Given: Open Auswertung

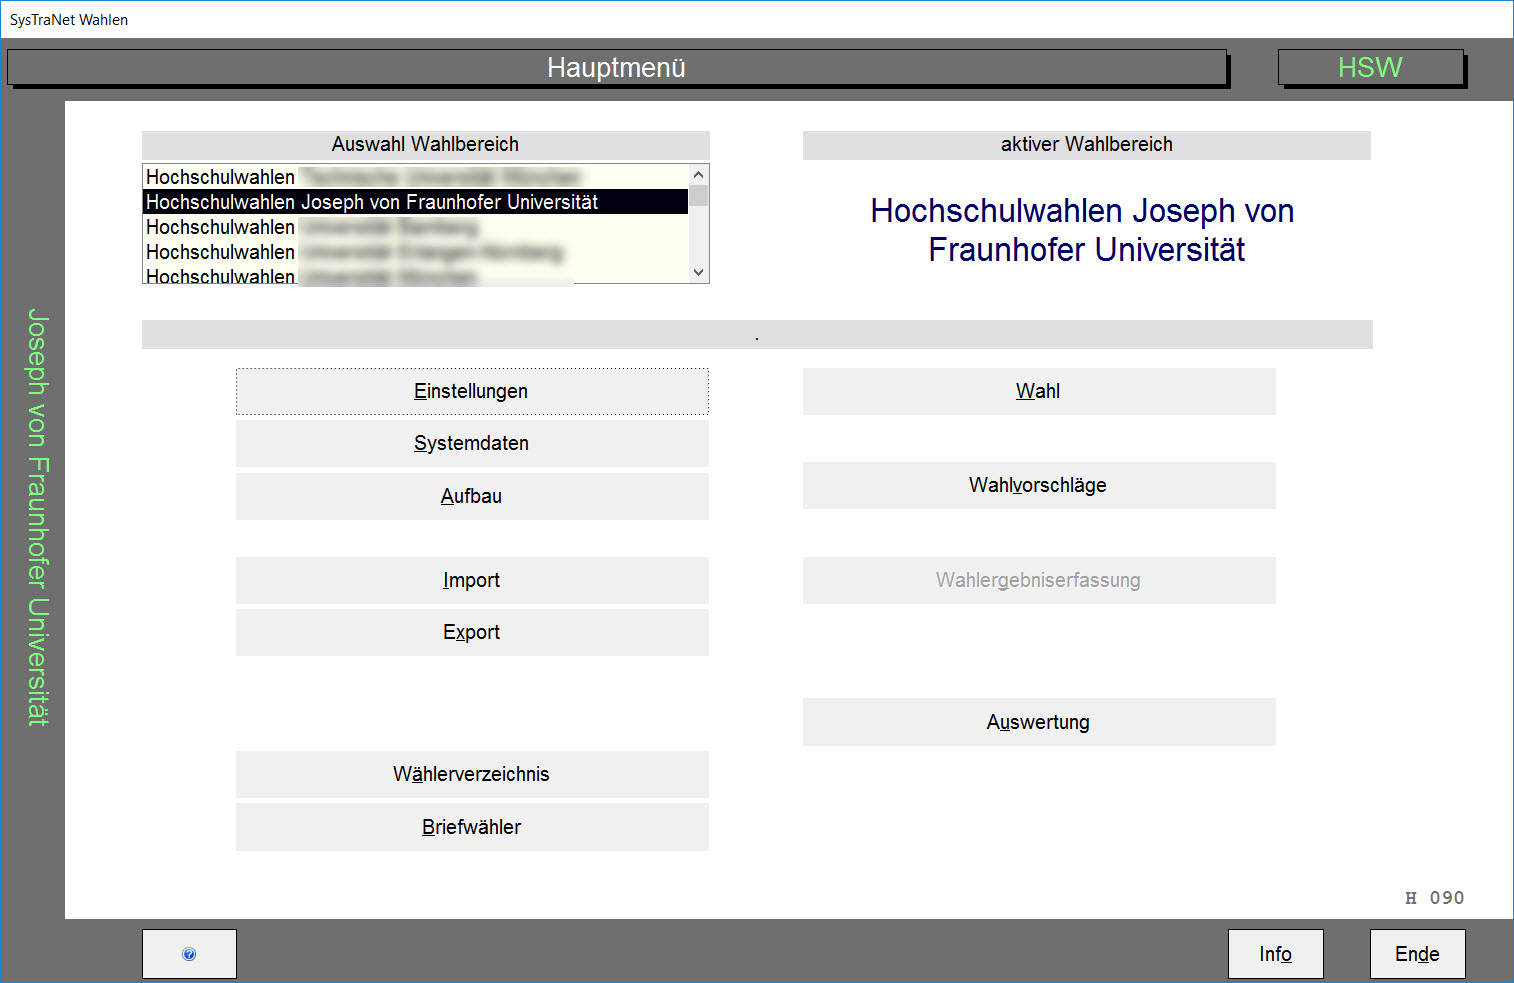Looking at the screenshot, I should point(1039,722).
